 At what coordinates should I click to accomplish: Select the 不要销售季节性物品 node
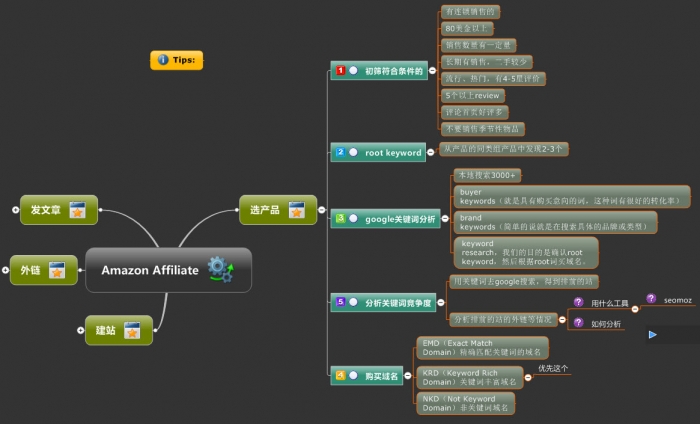pos(483,129)
